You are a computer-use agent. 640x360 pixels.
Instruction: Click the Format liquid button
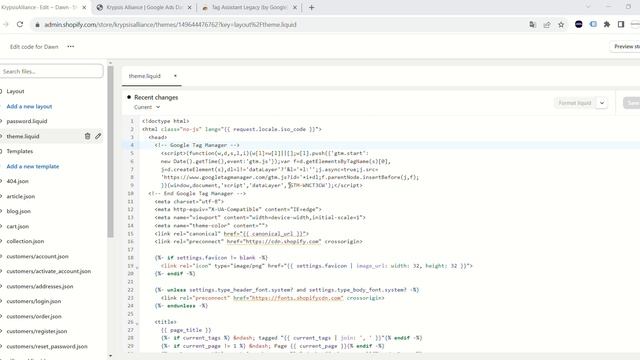coord(575,103)
